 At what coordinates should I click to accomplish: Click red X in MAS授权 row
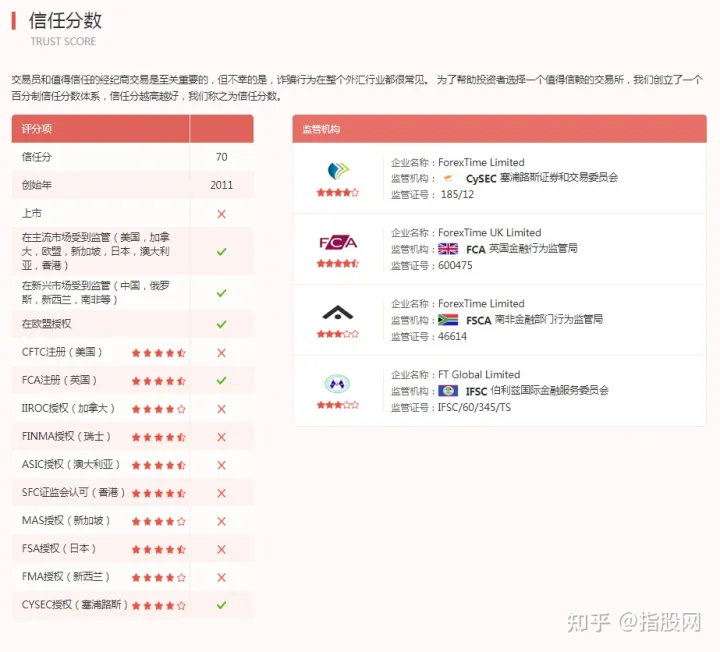[x=221, y=522]
